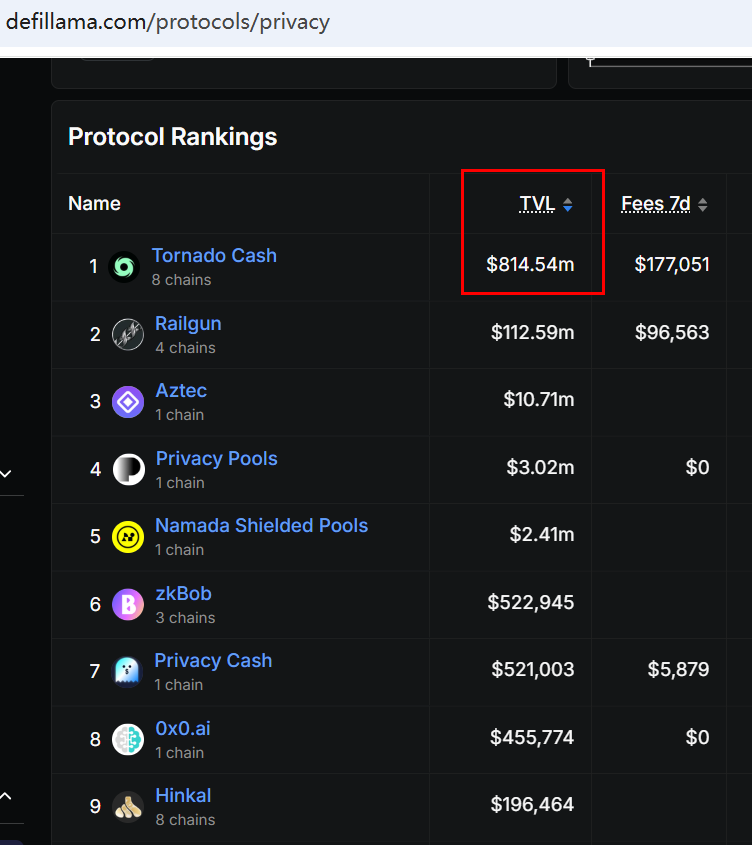The height and width of the screenshot is (845, 752).
Task: Click the zkBob protocol logo
Action: 128,604
